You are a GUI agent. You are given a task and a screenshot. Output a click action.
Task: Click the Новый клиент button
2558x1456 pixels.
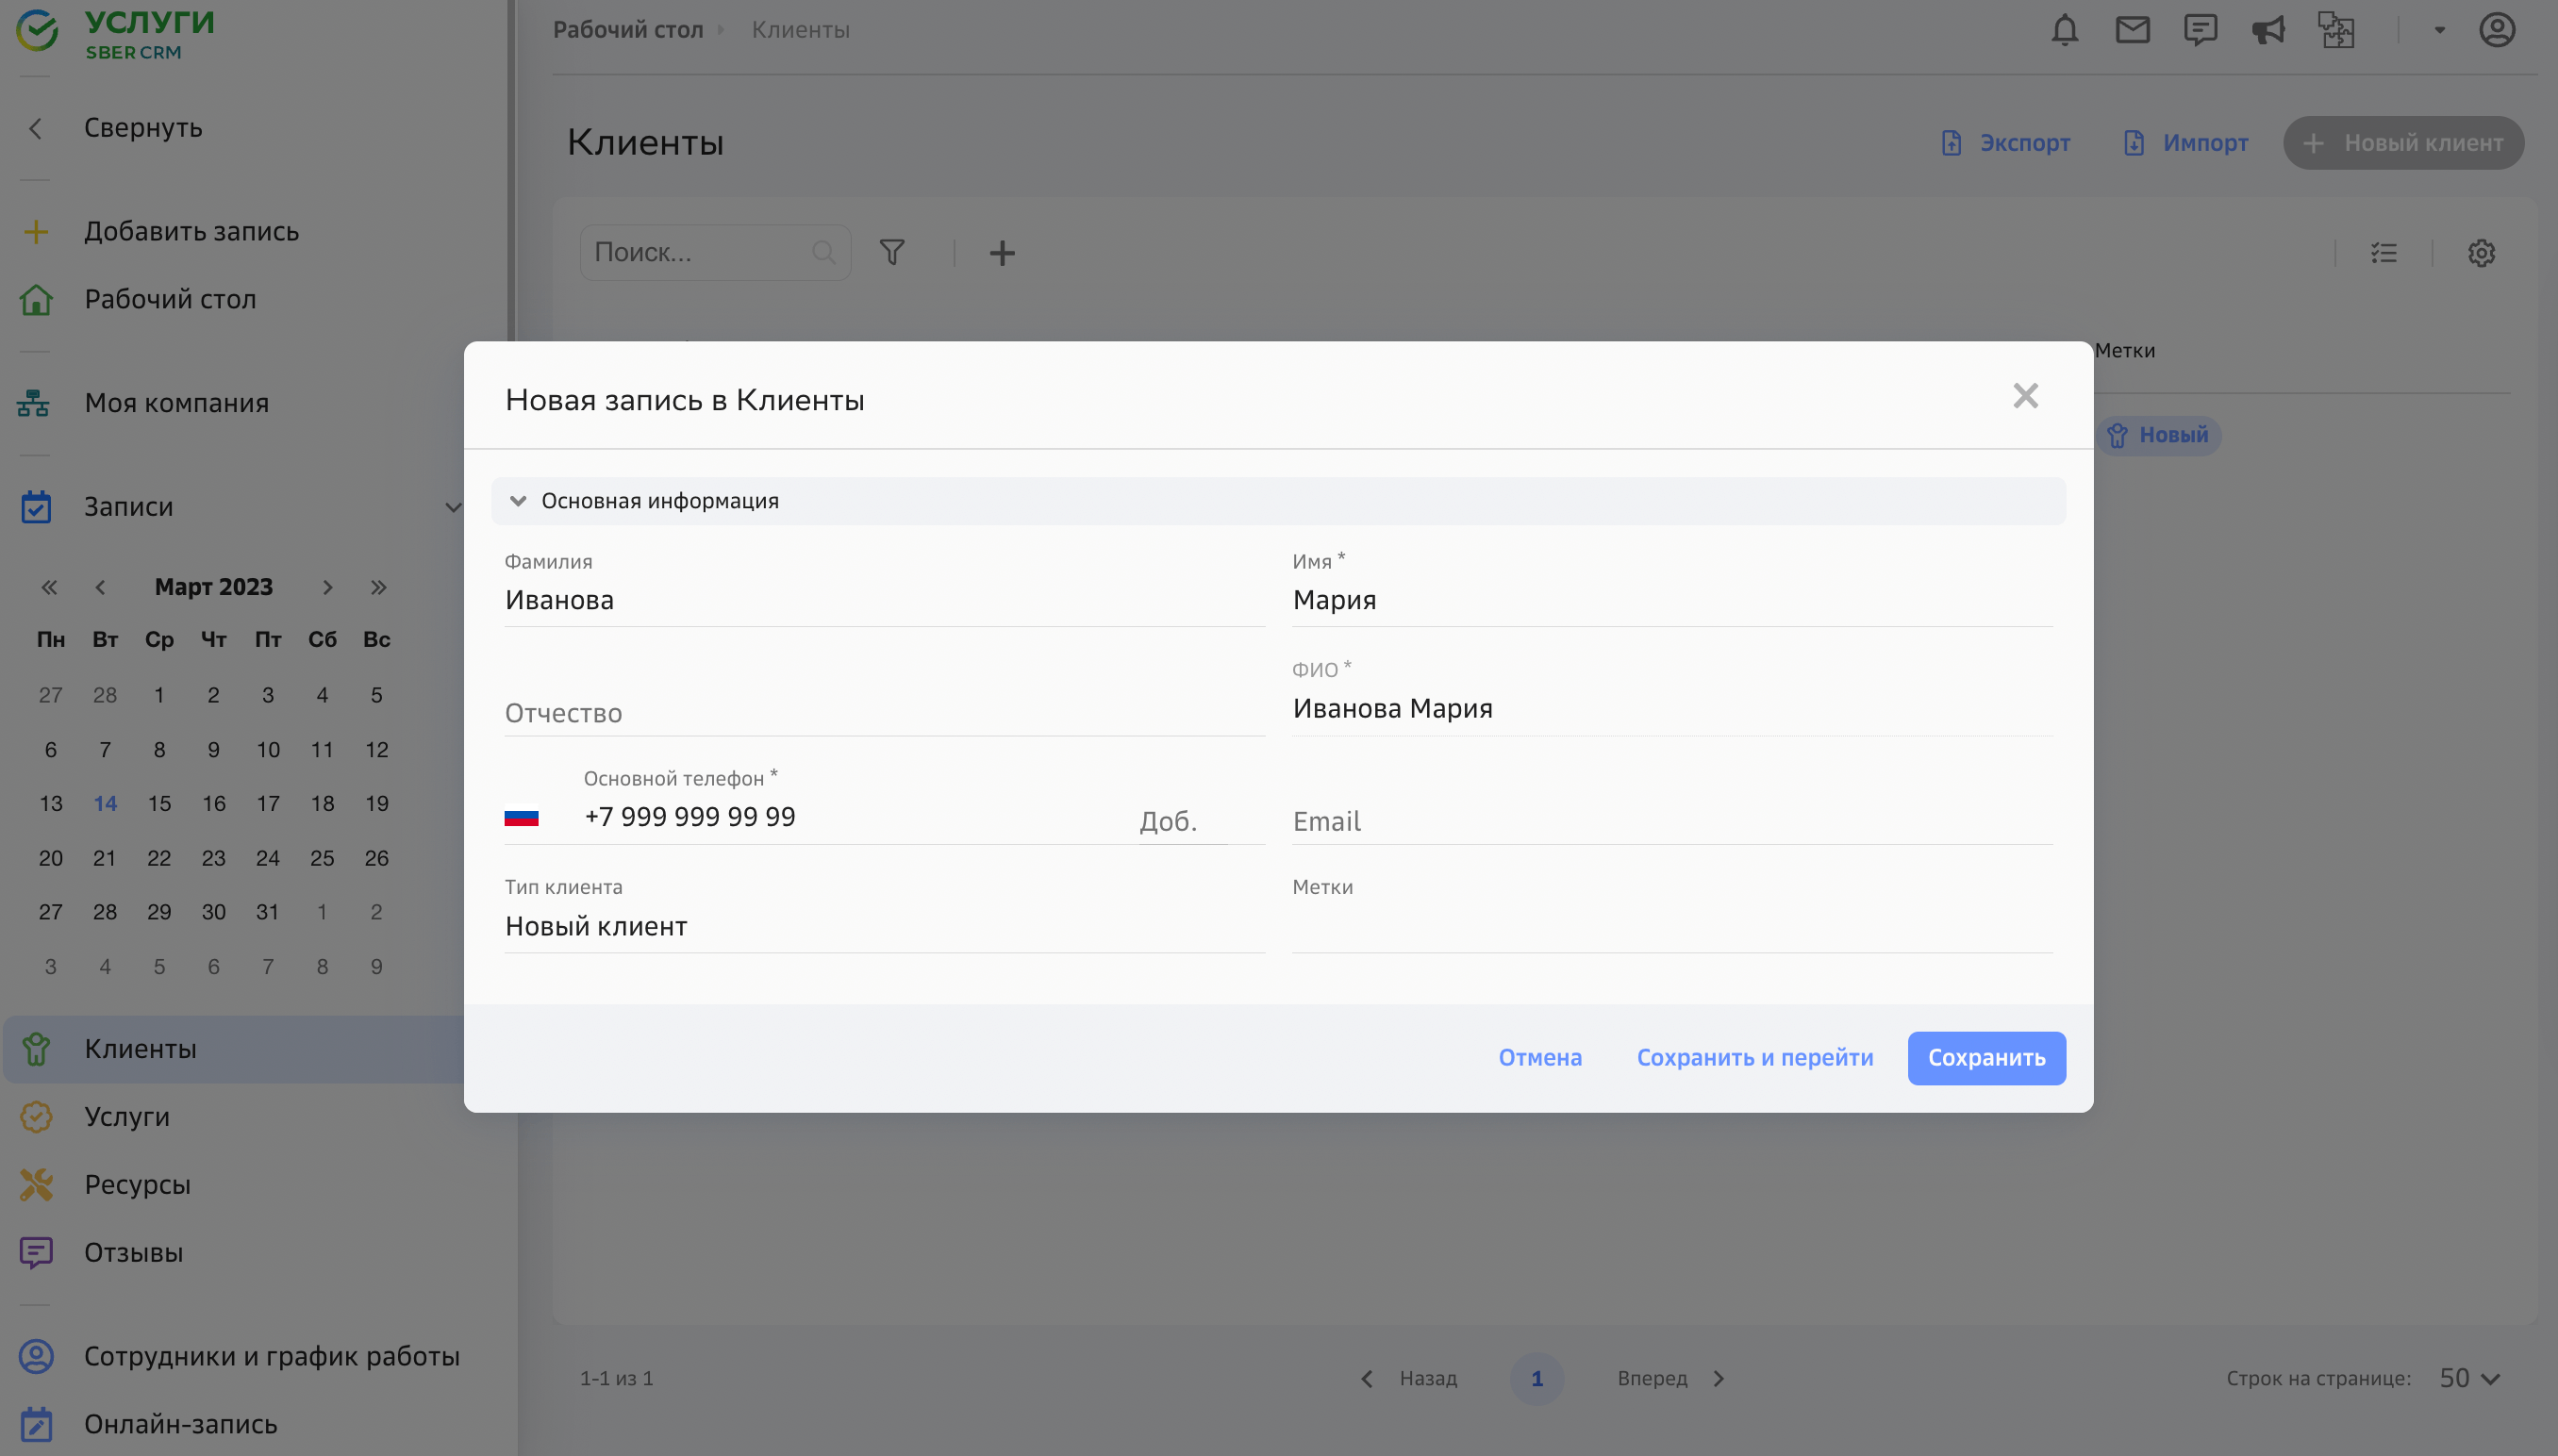tap(2403, 142)
